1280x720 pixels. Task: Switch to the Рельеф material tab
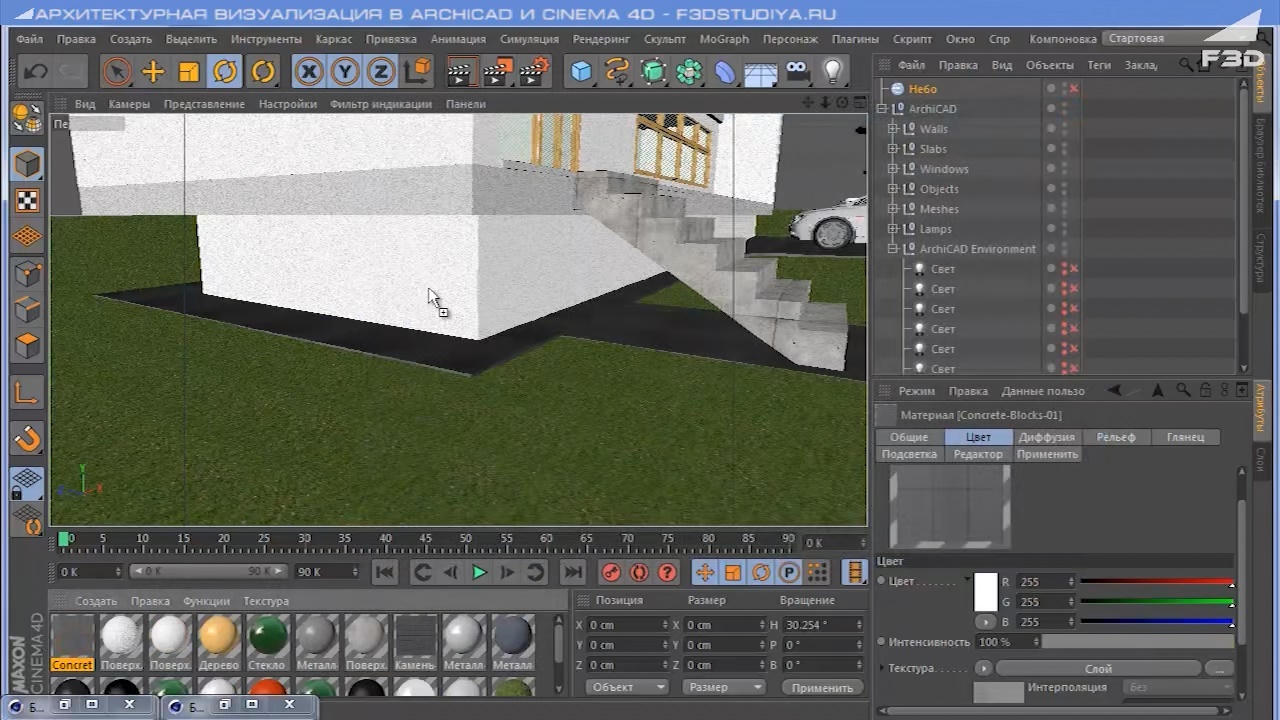1115,437
